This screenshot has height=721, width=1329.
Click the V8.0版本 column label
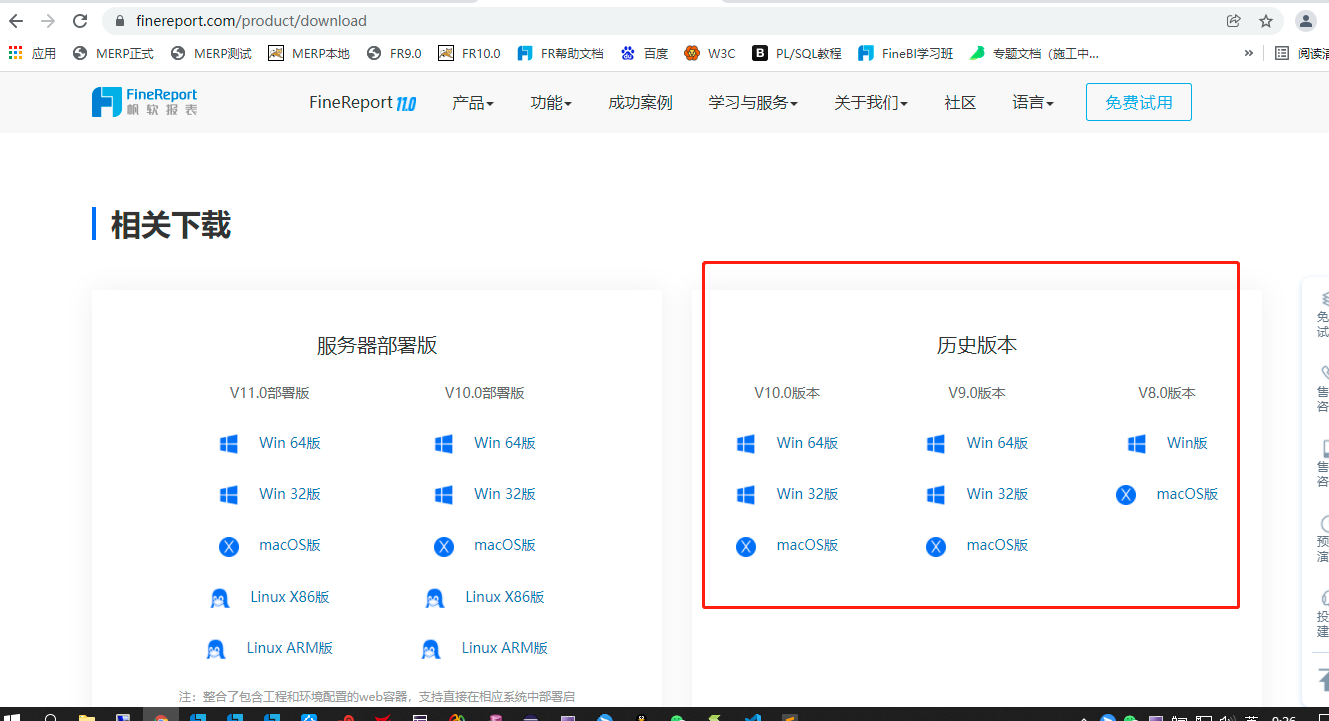(1167, 393)
